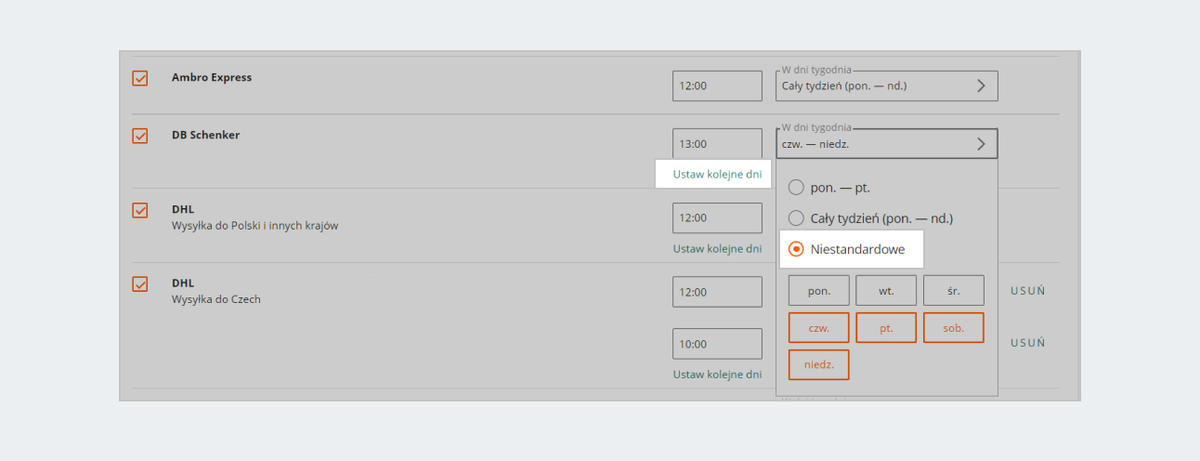Choose "Cały tydzień (pon. — nd.)" radio option

coord(797,218)
